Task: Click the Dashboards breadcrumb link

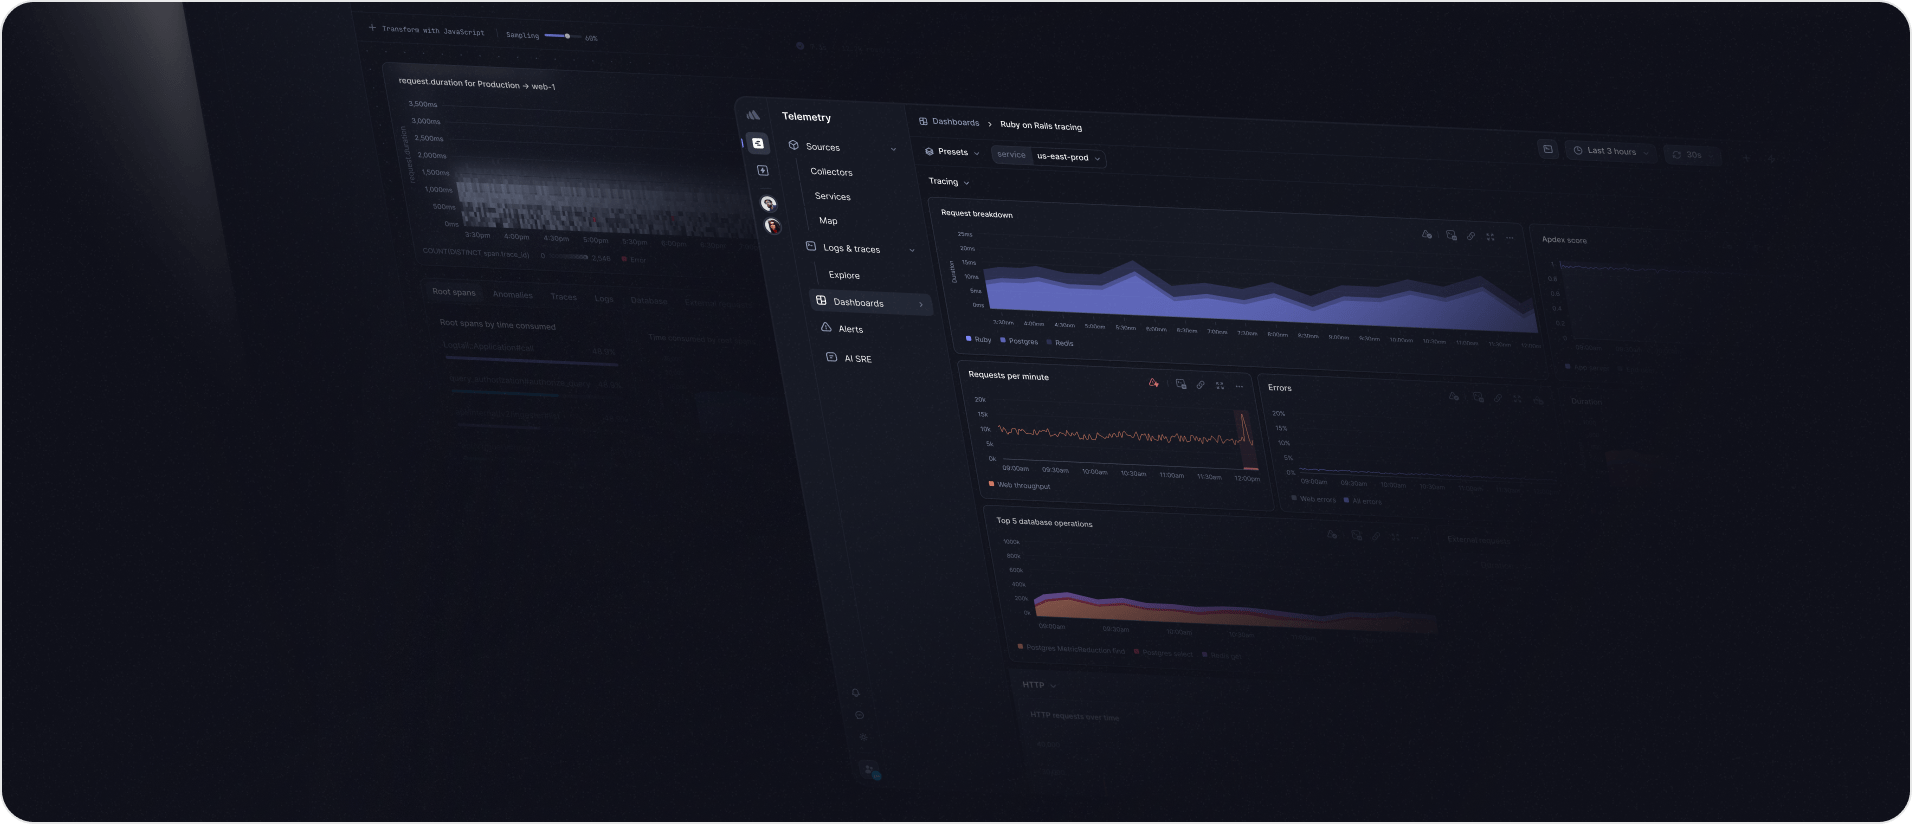Action: (x=955, y=122)
